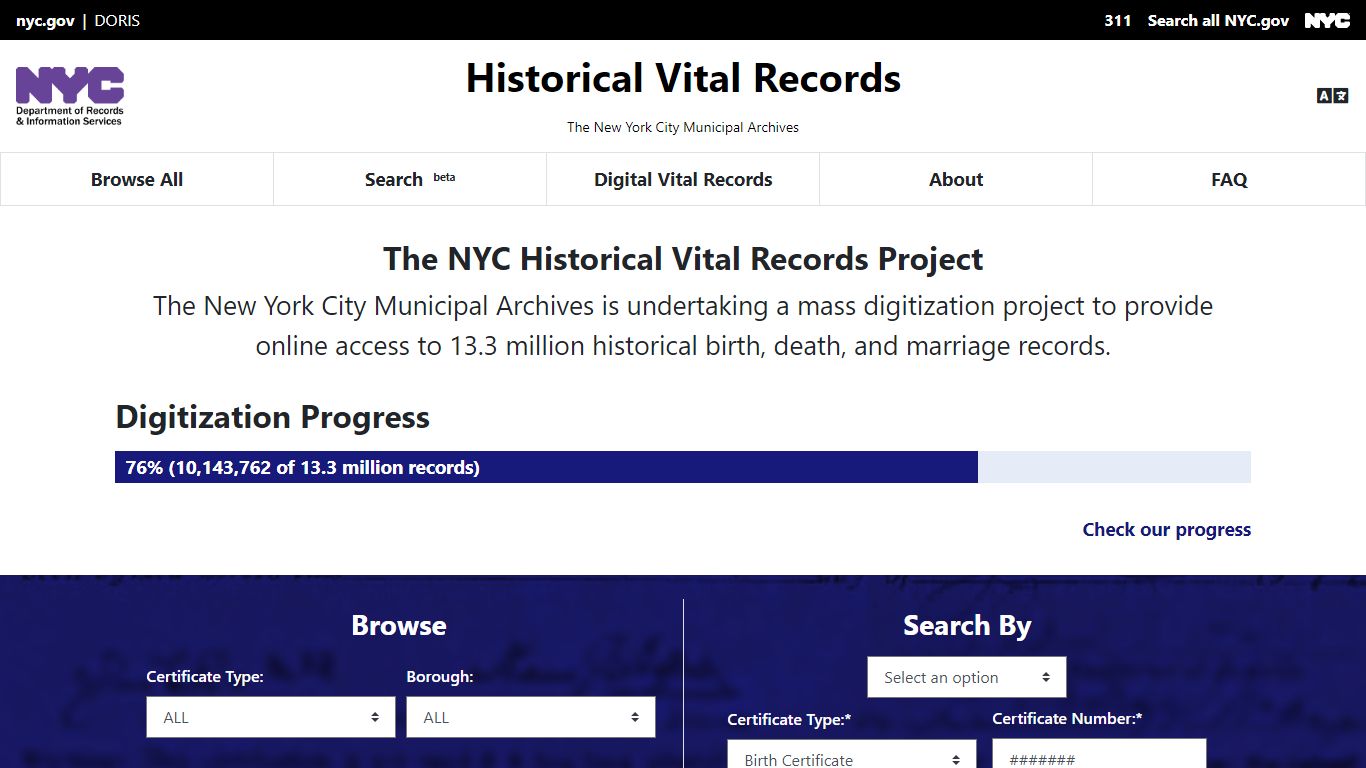This screenshot has height=768, width=1366.
Task: Expand the Birth Certificate type dropdown
Action: click(852, 754)
